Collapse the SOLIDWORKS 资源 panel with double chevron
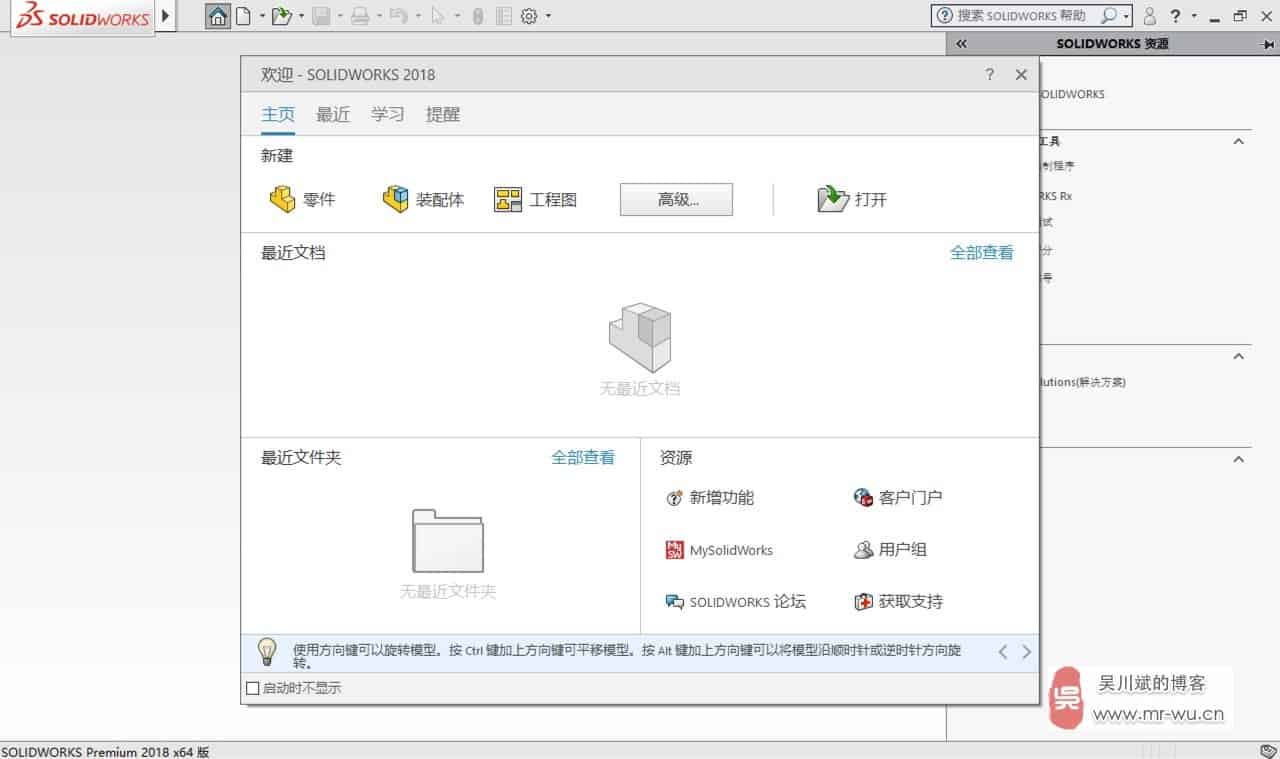Screen dimensions: 1280x759 [962, 44]
